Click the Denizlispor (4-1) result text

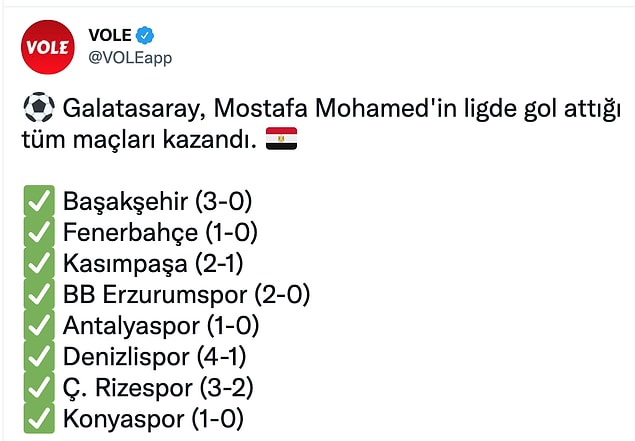154,357
